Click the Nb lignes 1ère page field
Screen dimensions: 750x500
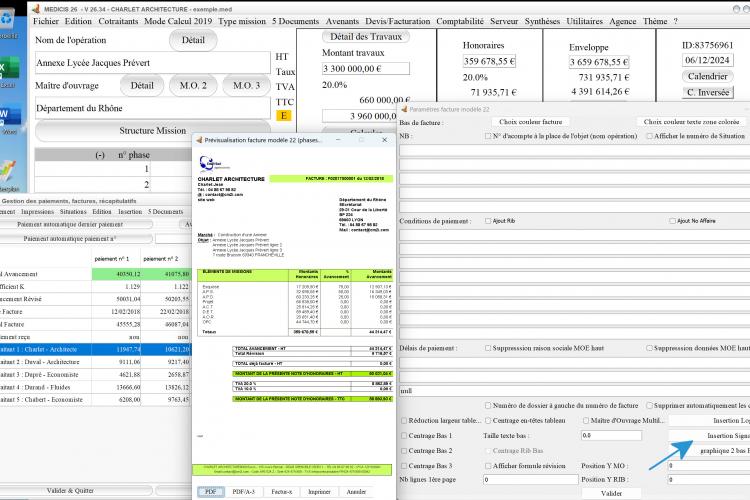pyautogui.click(x=530, y=479)
